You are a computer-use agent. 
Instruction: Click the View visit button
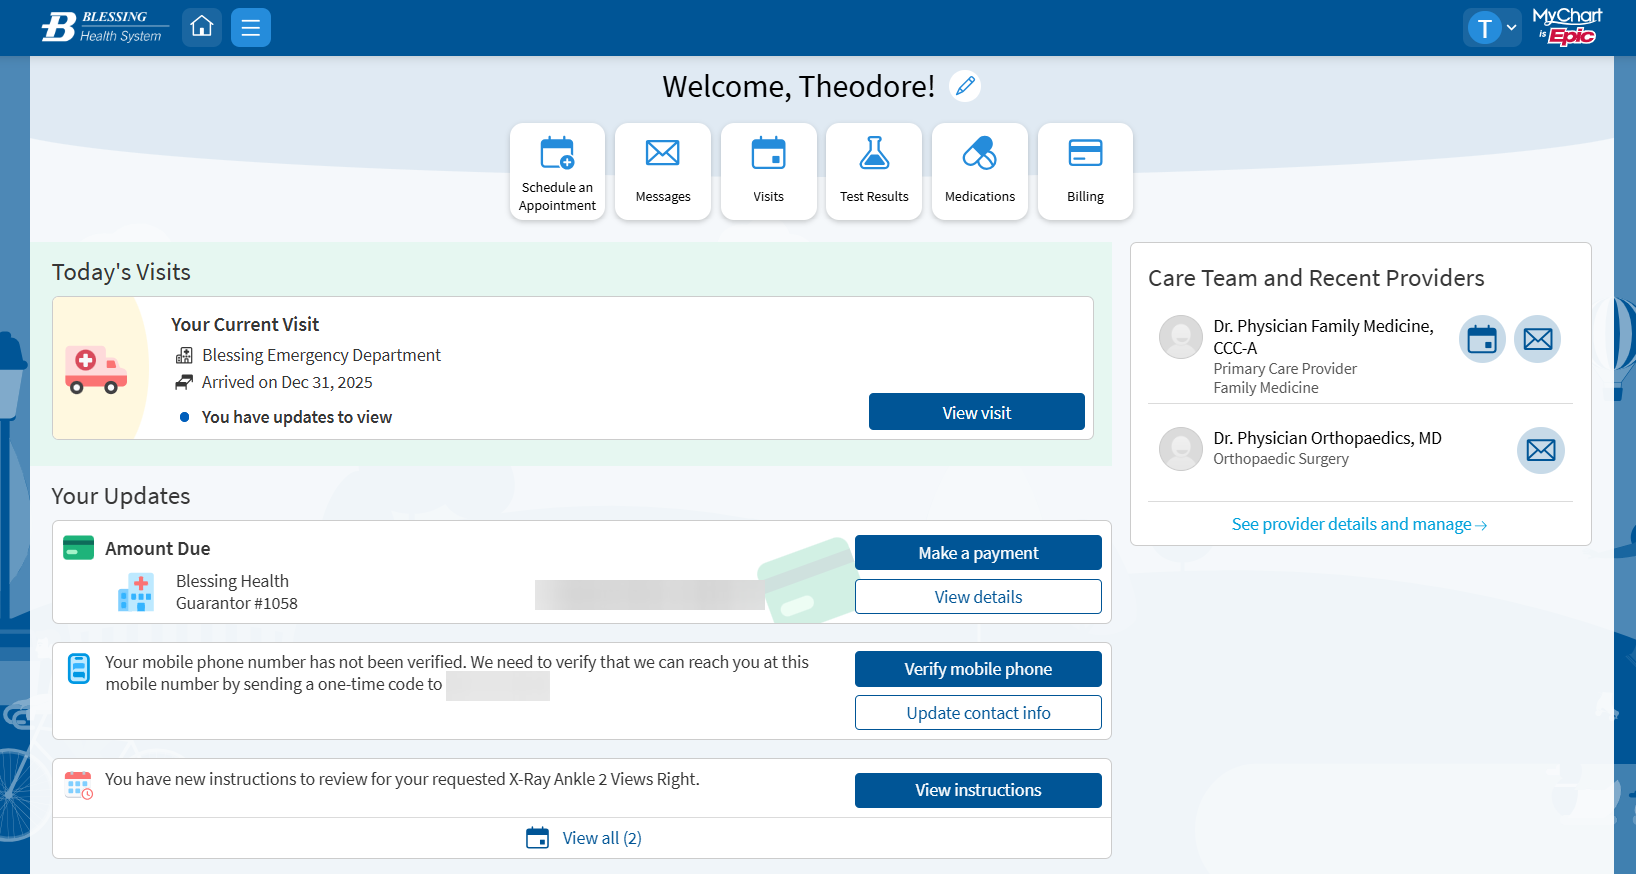coord(976,412)
